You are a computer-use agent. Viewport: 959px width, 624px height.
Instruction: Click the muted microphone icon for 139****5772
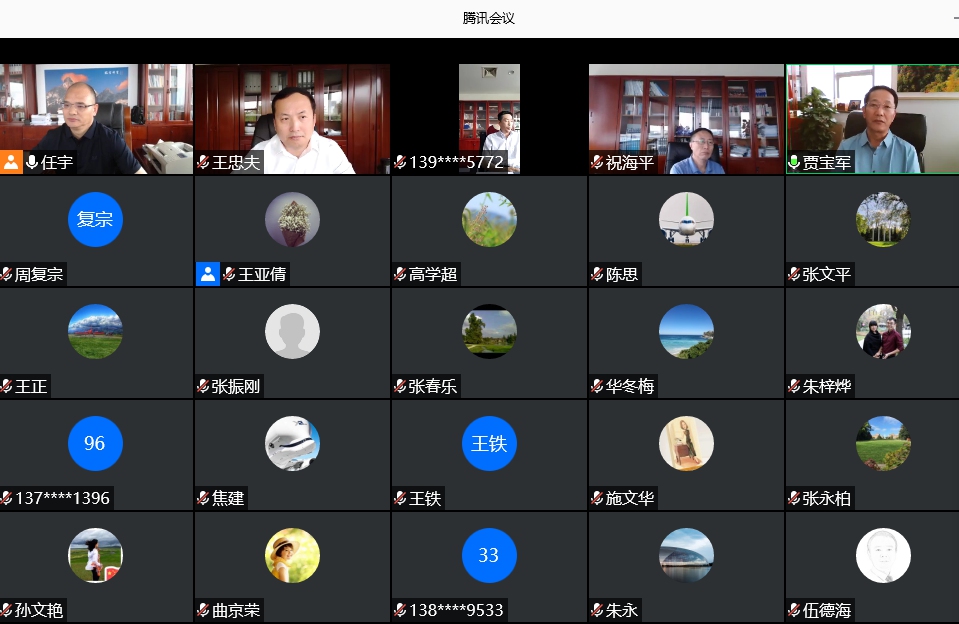401,162
